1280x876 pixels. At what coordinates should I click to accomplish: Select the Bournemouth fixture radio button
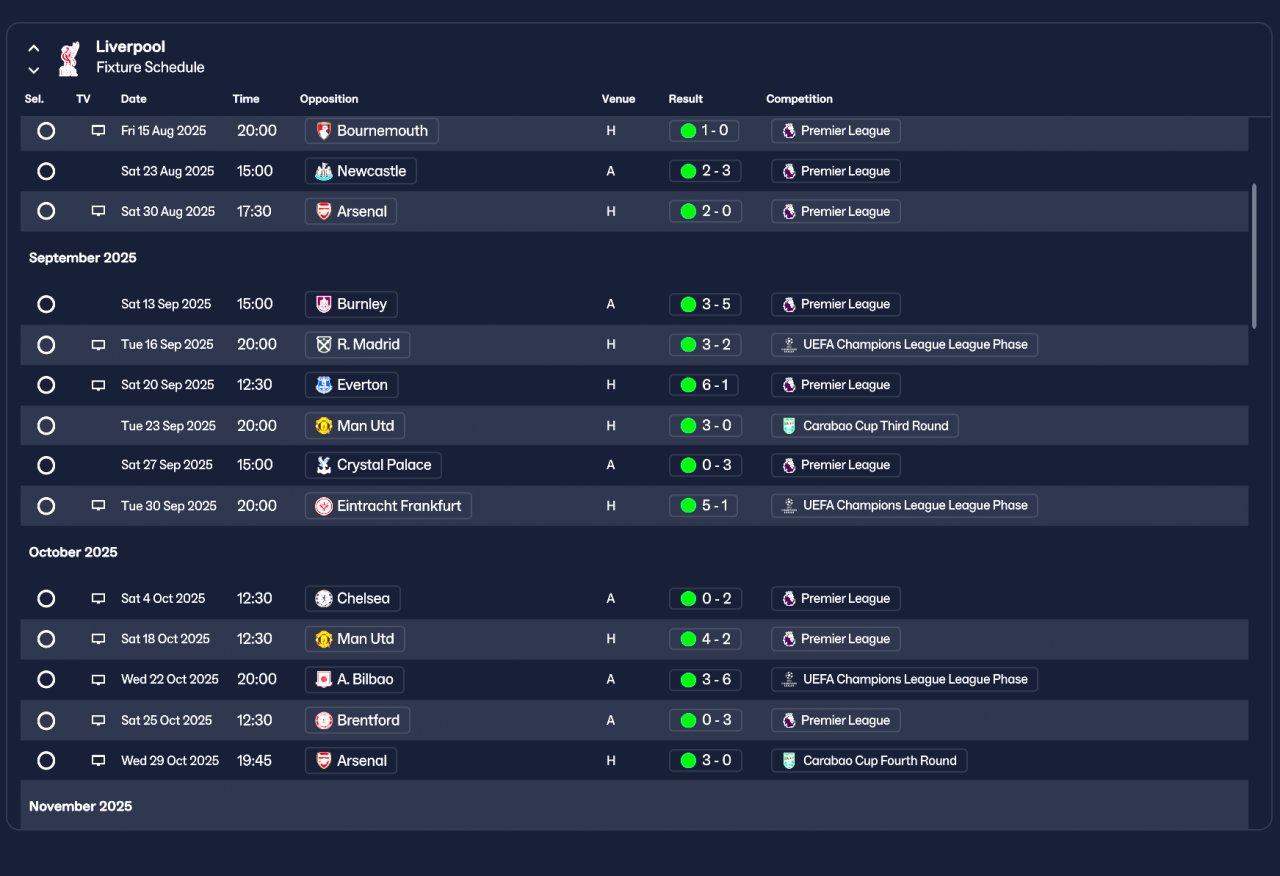46,131
